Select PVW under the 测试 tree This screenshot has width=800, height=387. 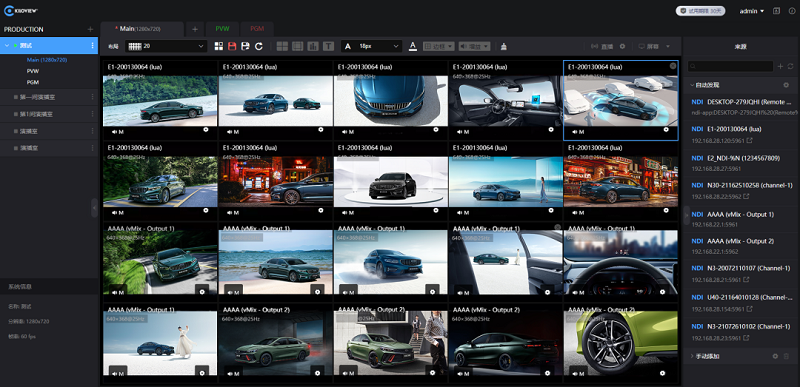33,71
